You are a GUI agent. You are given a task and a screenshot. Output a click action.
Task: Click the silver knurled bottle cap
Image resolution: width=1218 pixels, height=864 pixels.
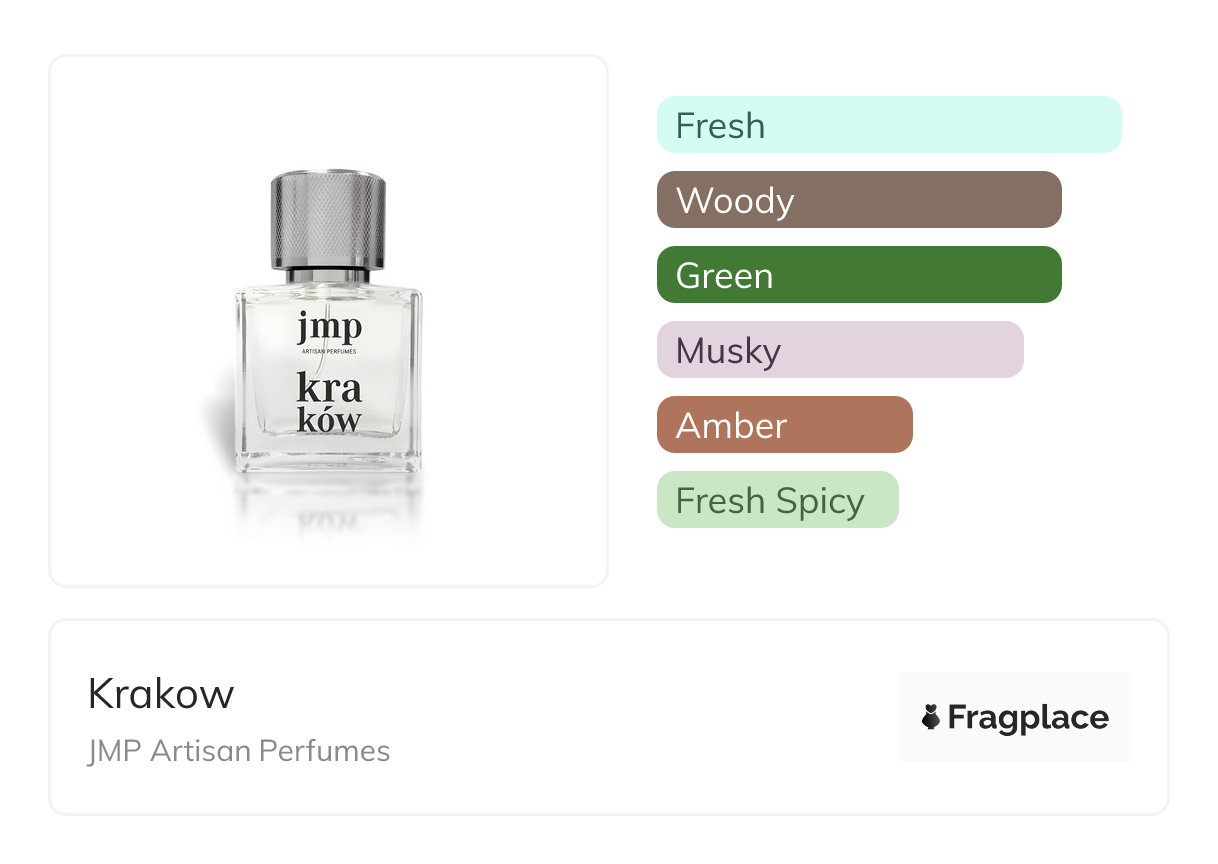328,220
